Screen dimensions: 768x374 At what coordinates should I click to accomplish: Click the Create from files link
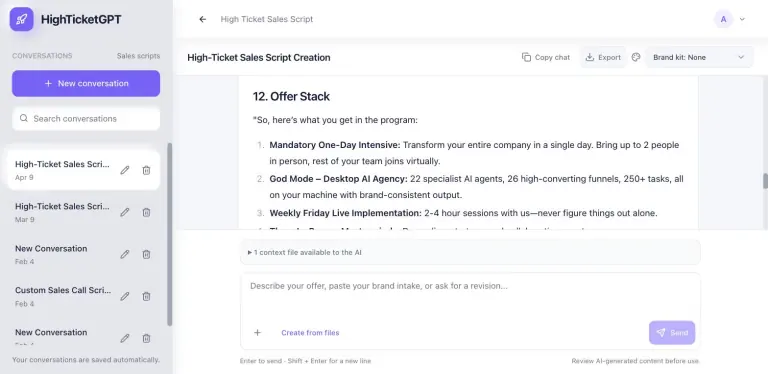(310, 333)
